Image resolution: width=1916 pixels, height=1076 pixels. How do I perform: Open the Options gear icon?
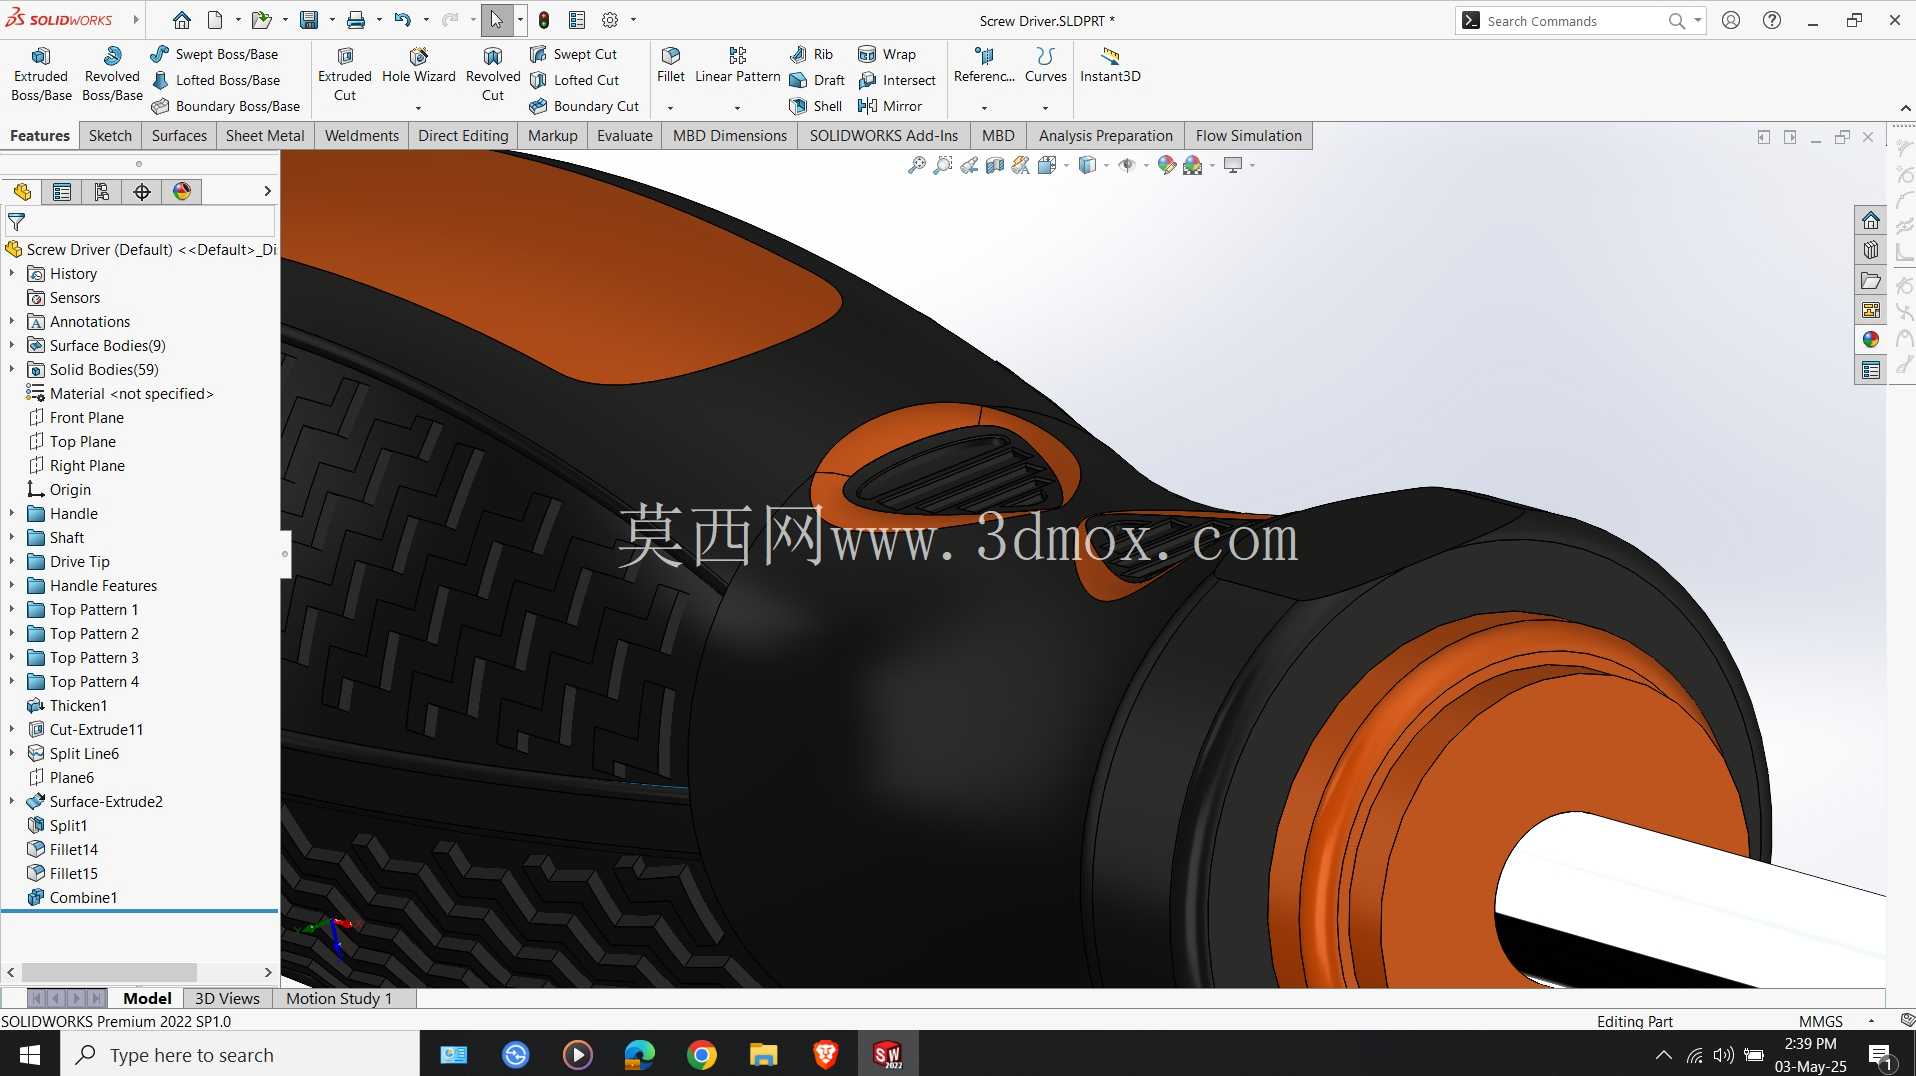pos(610,20)
